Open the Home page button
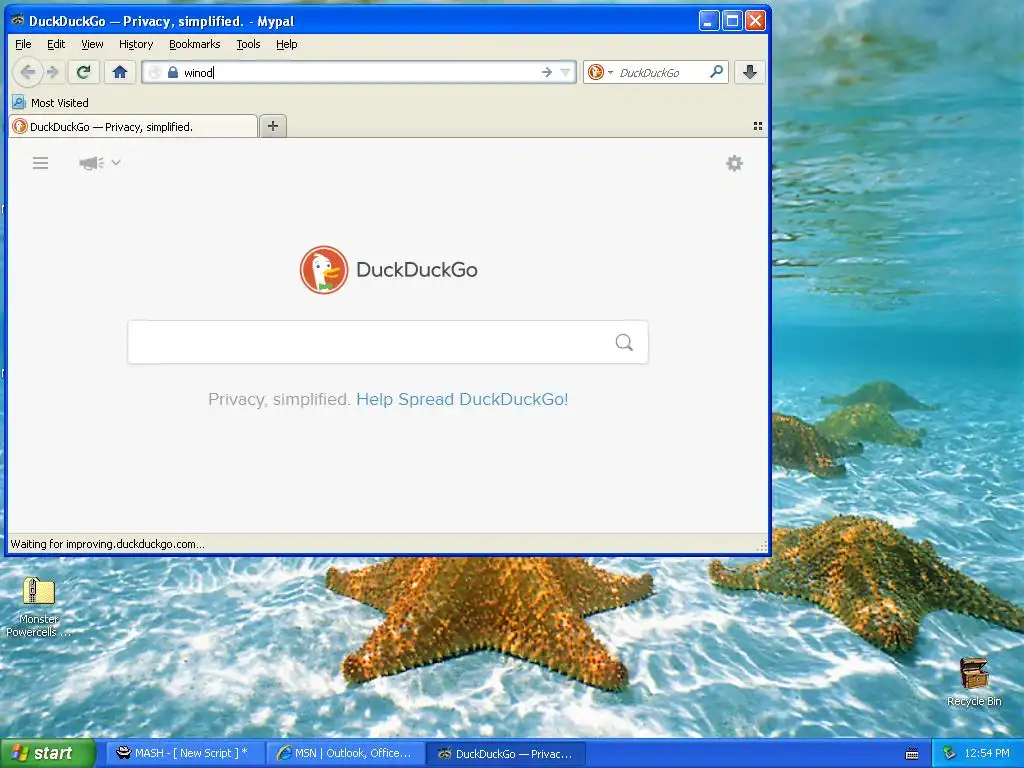1024x768 pixels. [120, 72]
